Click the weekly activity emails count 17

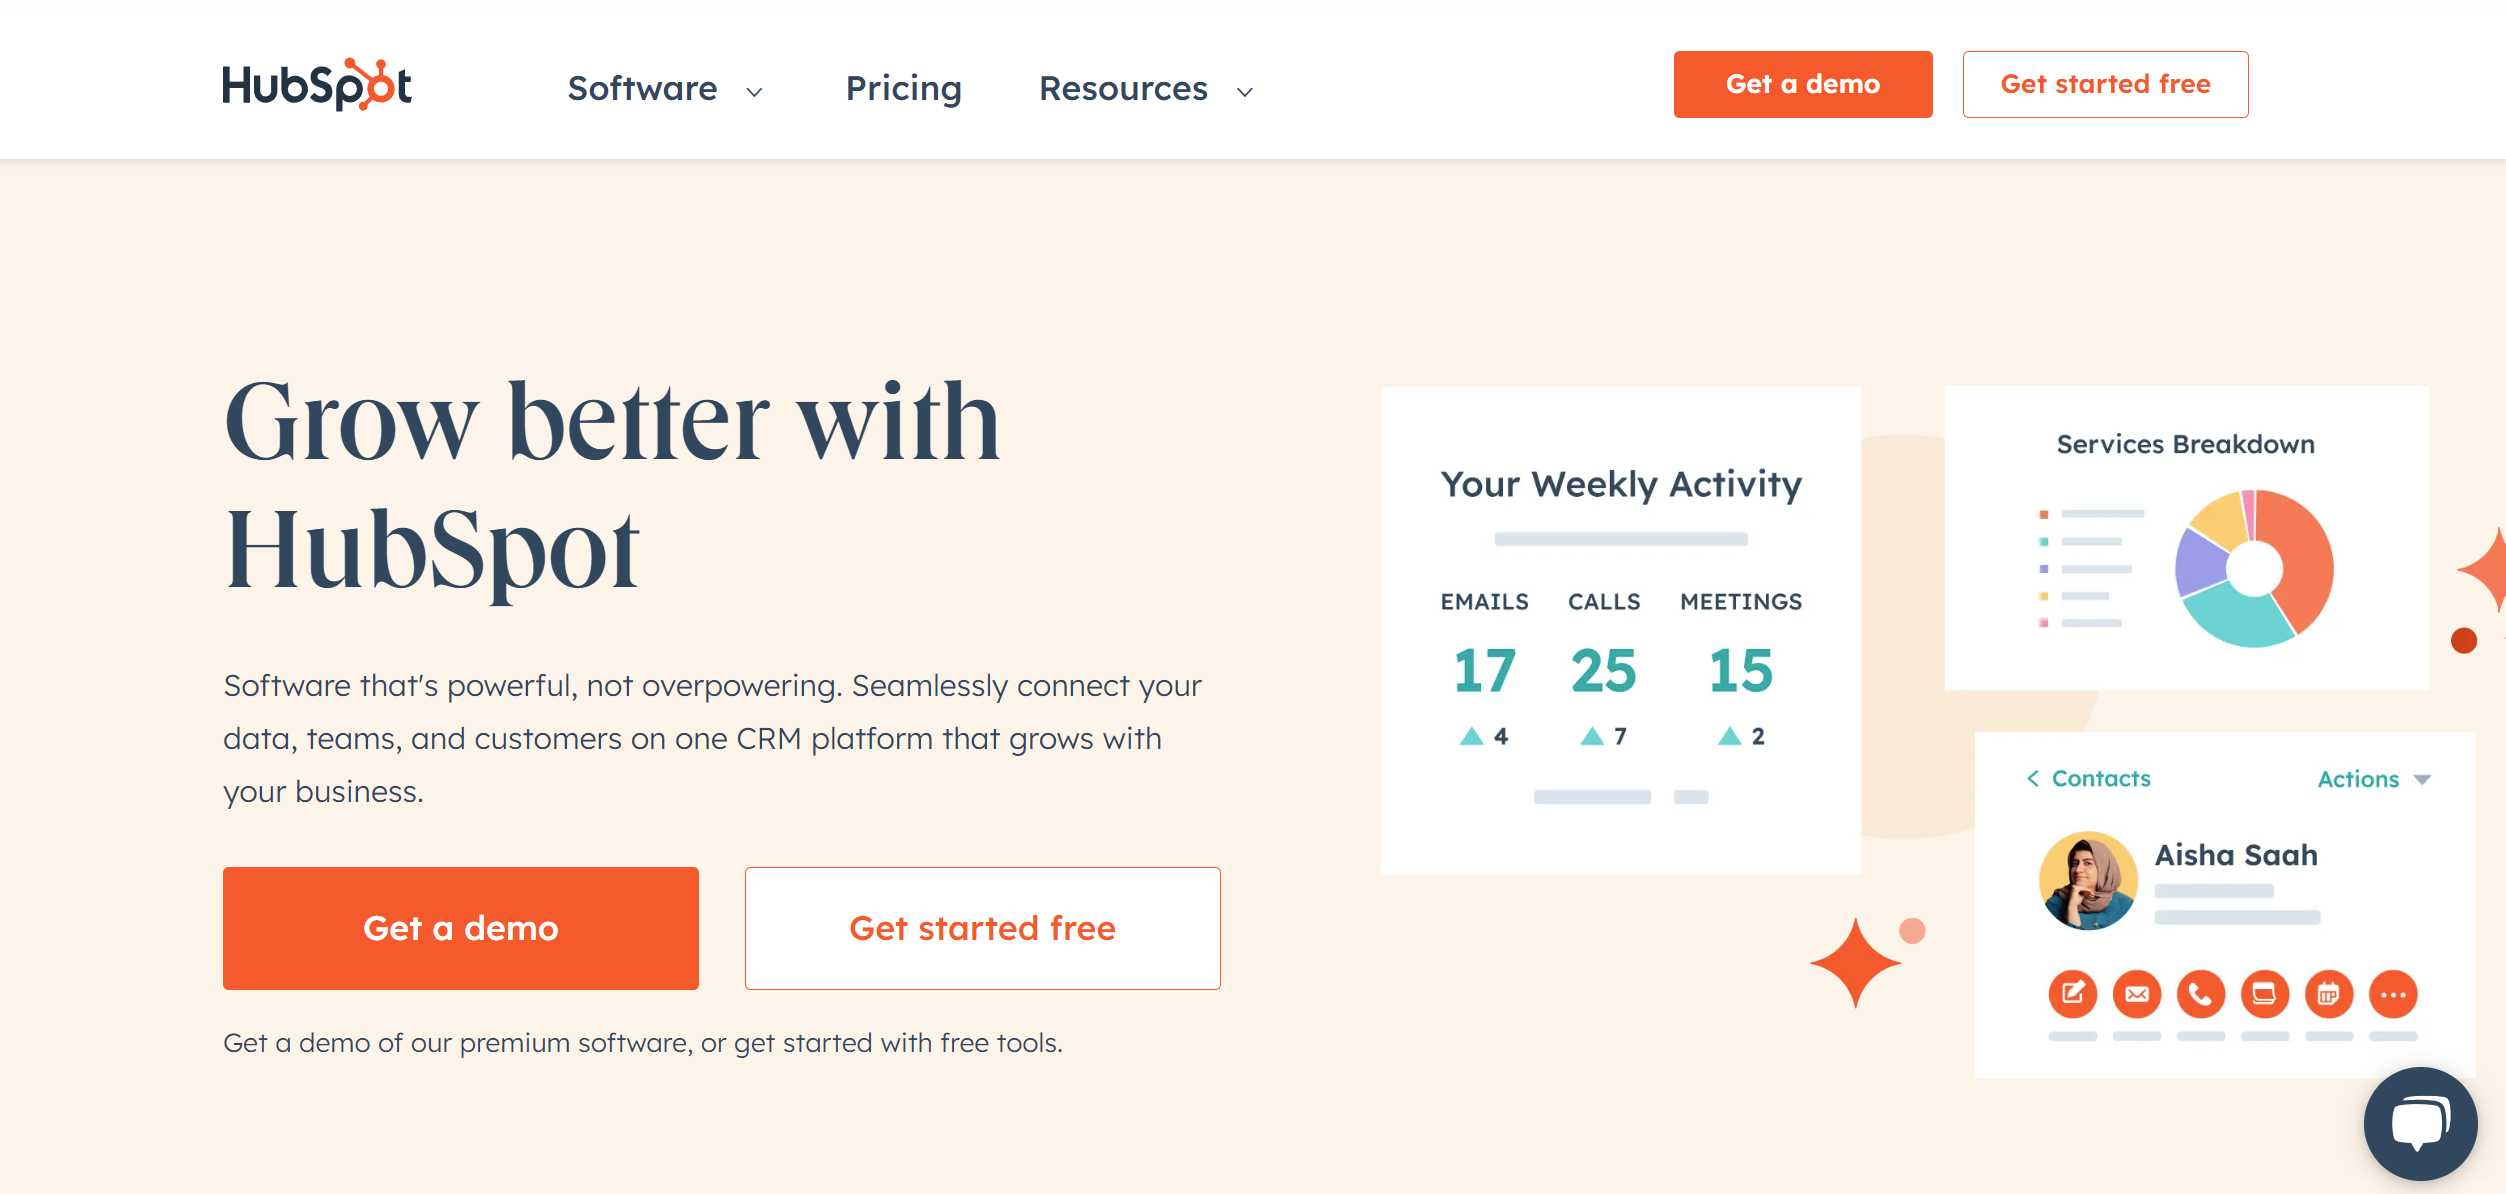(1482, 668)
